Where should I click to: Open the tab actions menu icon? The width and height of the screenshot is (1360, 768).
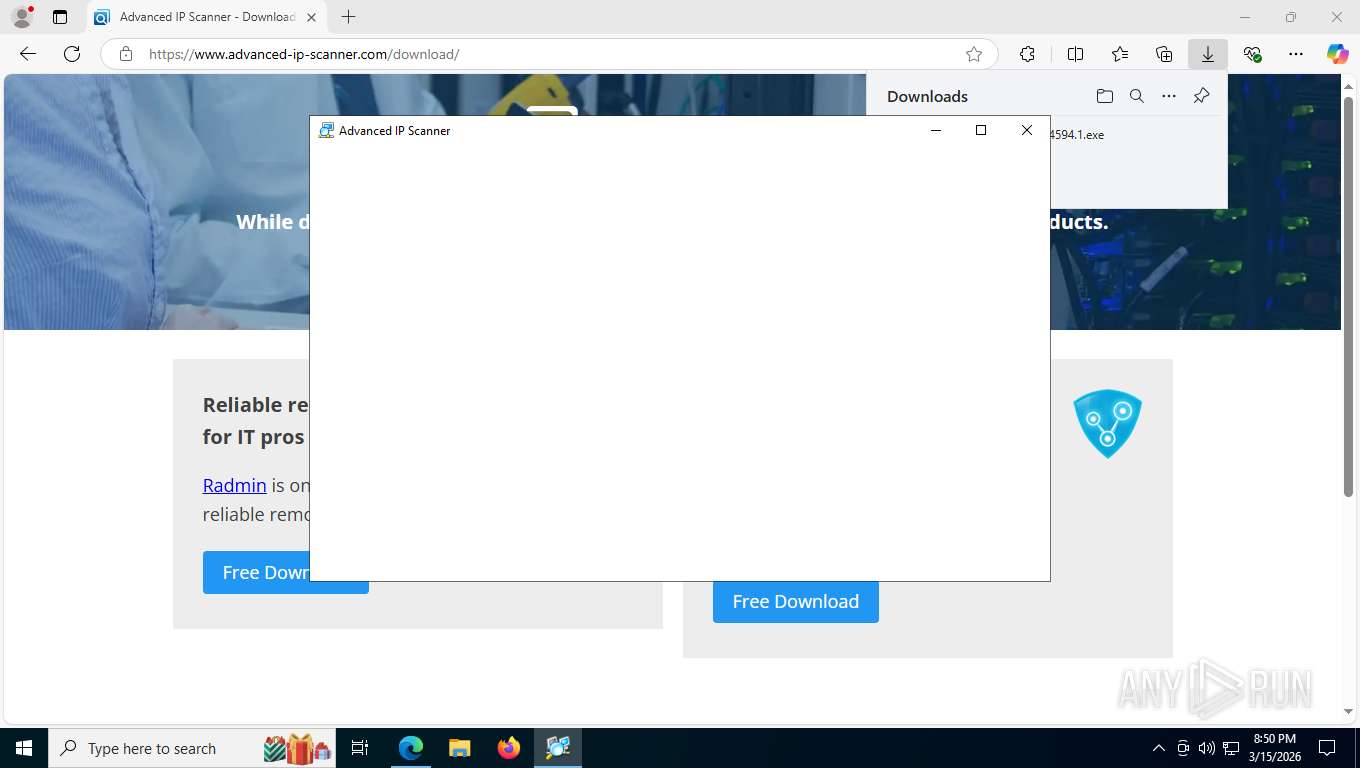(x=60, y=17)
